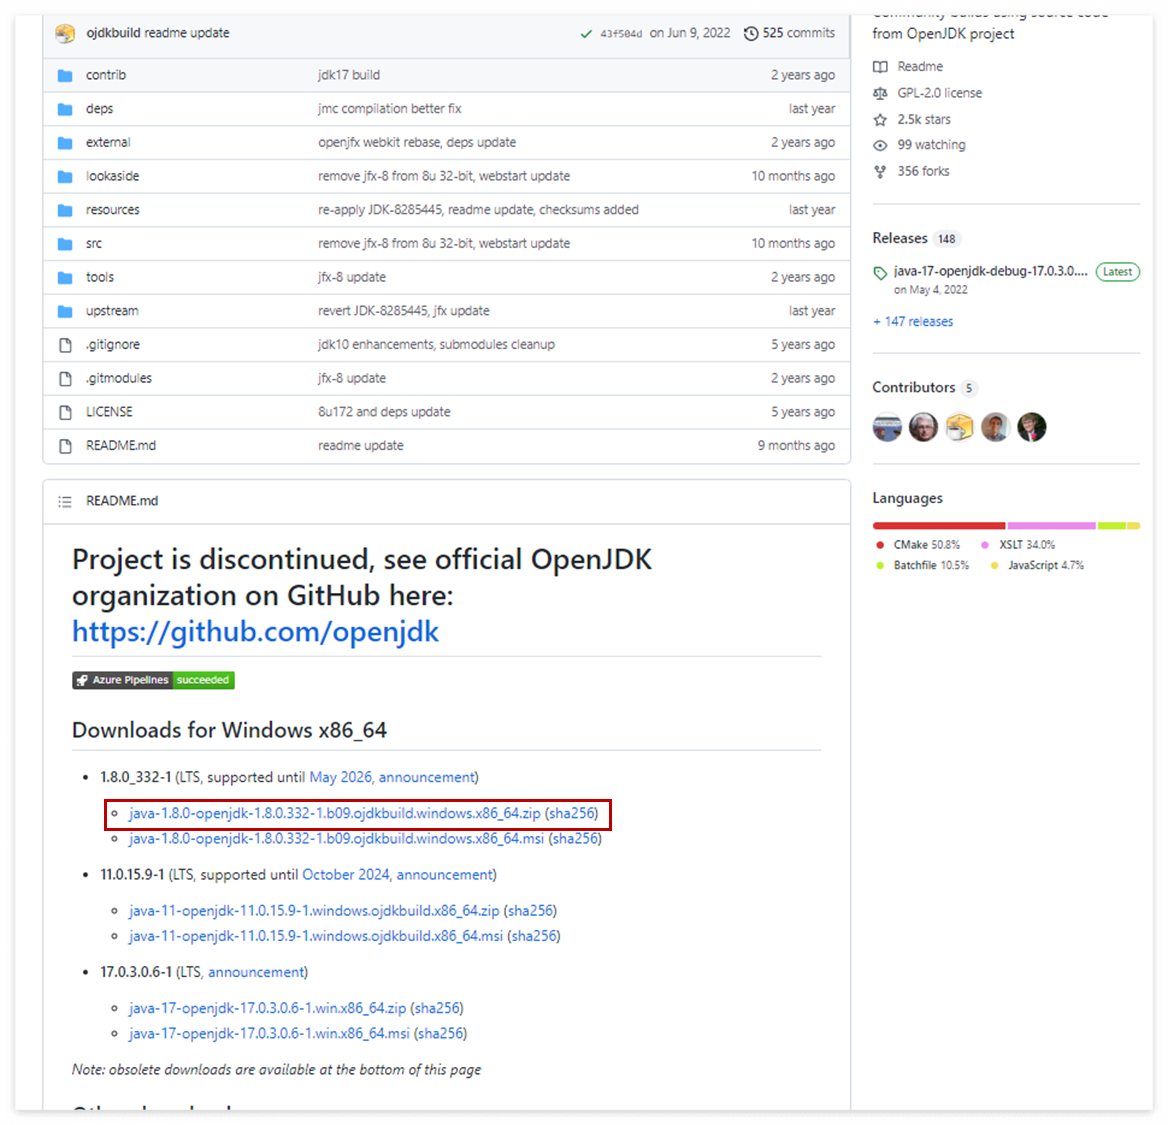The height and width of the screenshot is (1125, 1168).
Task: Open first contributor avatar
Action: (x=887, y=427)
